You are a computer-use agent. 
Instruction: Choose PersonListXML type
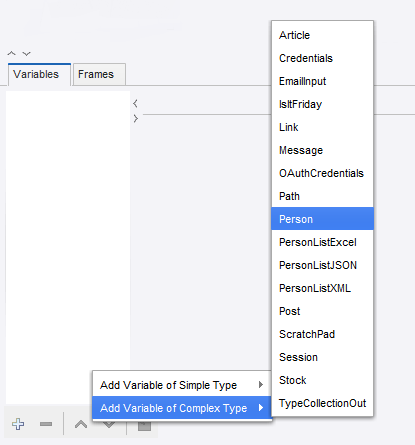[322, 288]
